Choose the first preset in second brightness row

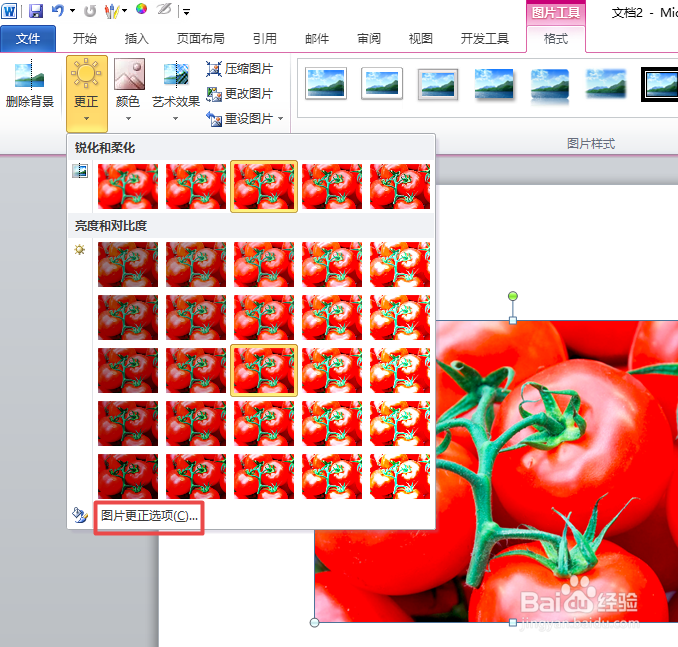click(x=128, y=317)
